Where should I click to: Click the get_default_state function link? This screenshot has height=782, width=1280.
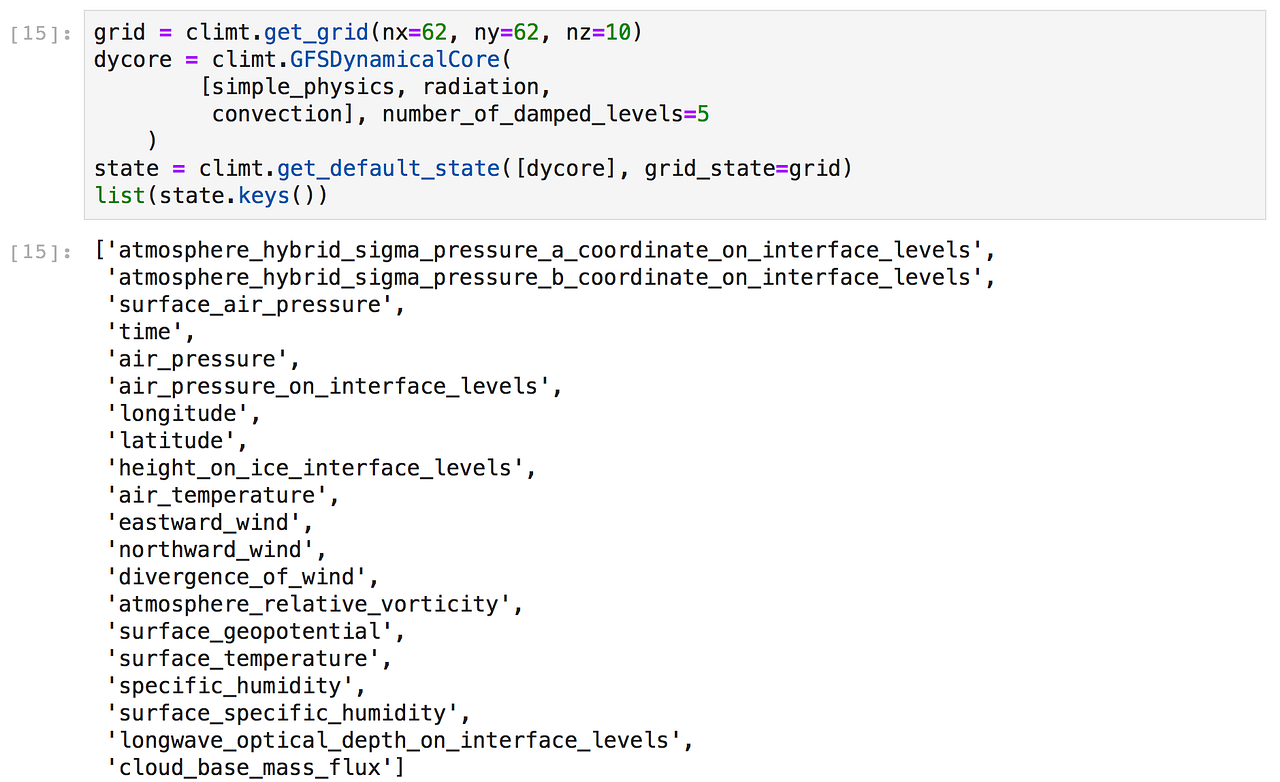tap(388, 167)
